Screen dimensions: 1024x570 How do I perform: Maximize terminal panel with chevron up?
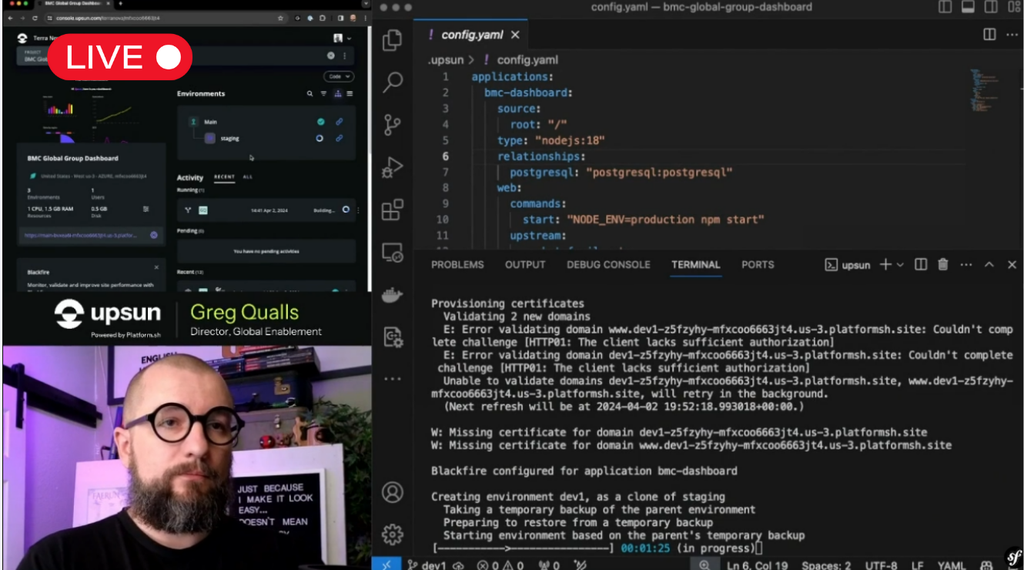(989, 264)
